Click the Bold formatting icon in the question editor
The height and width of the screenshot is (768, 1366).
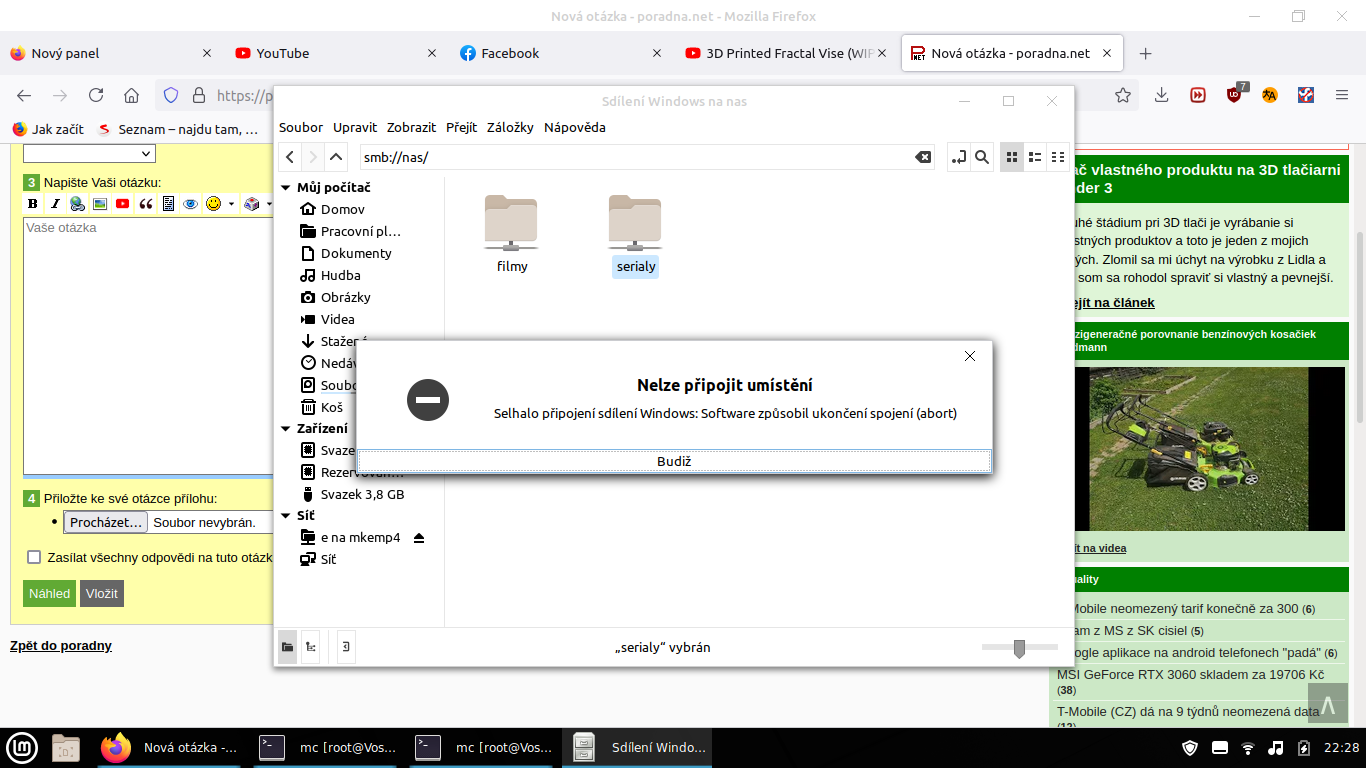[x=33, y=204]
